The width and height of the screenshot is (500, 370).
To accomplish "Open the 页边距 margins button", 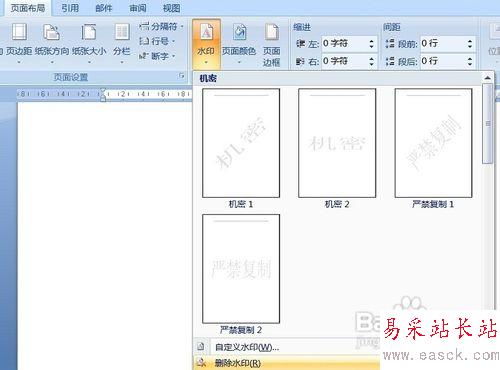I will [19, 42].
